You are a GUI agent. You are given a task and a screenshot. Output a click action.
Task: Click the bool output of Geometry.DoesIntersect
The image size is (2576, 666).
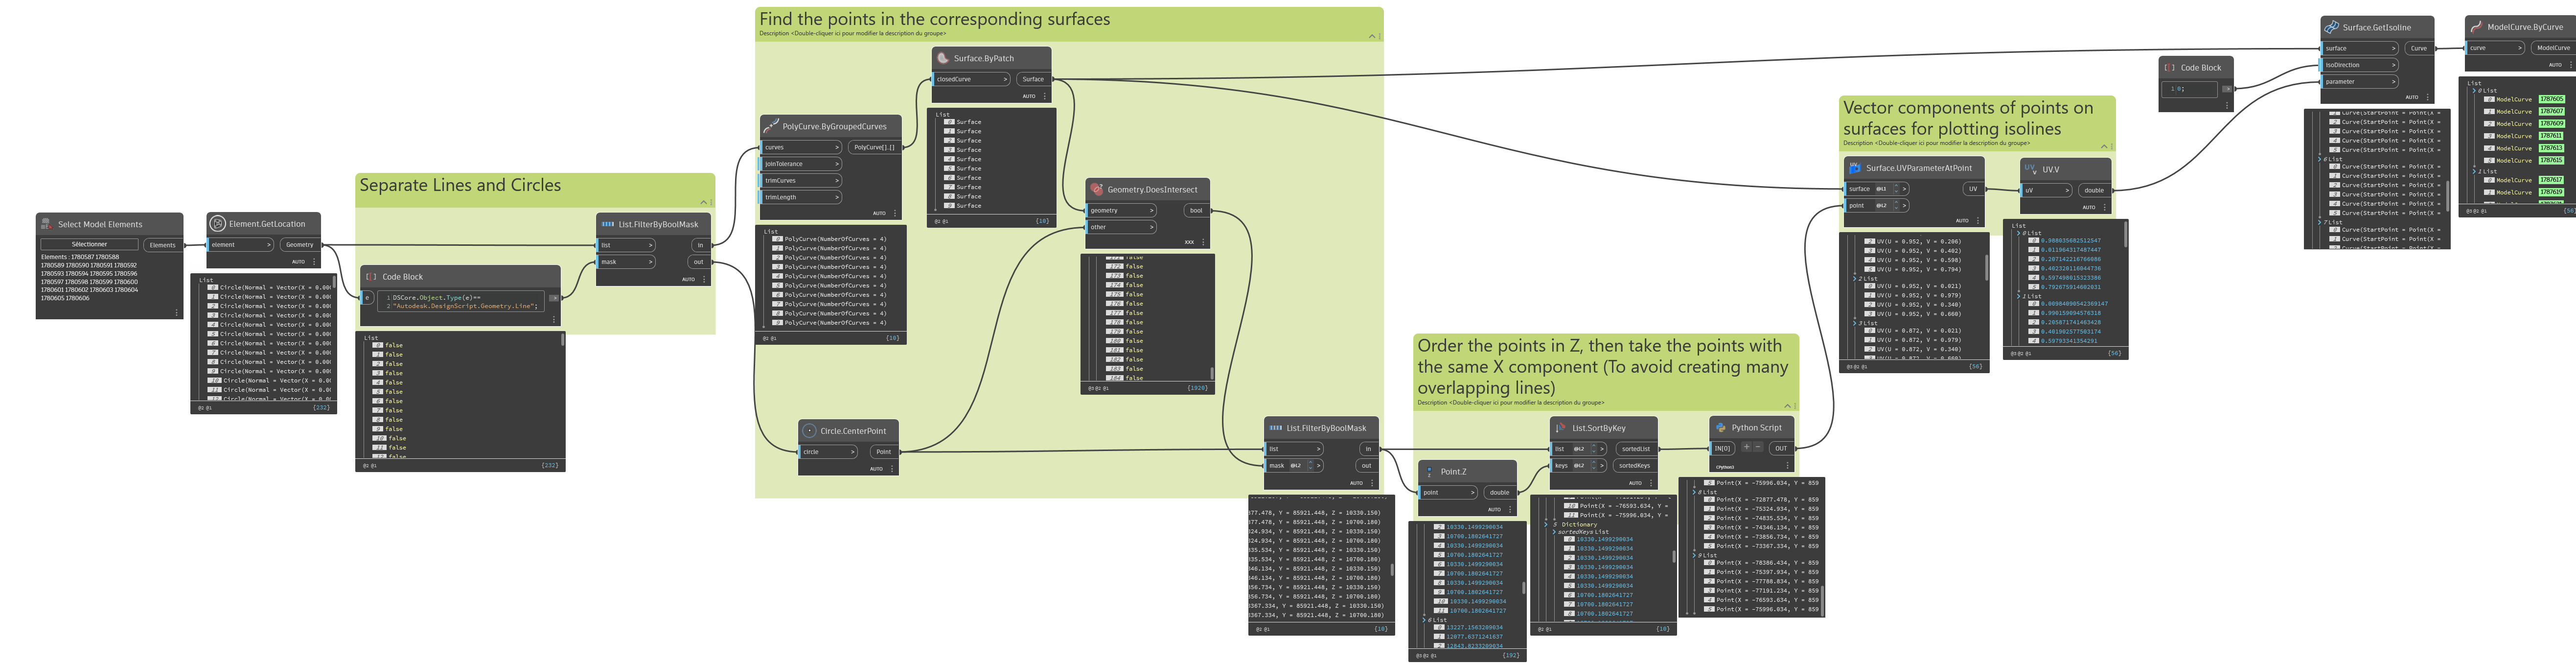(x=1196, y=210)
